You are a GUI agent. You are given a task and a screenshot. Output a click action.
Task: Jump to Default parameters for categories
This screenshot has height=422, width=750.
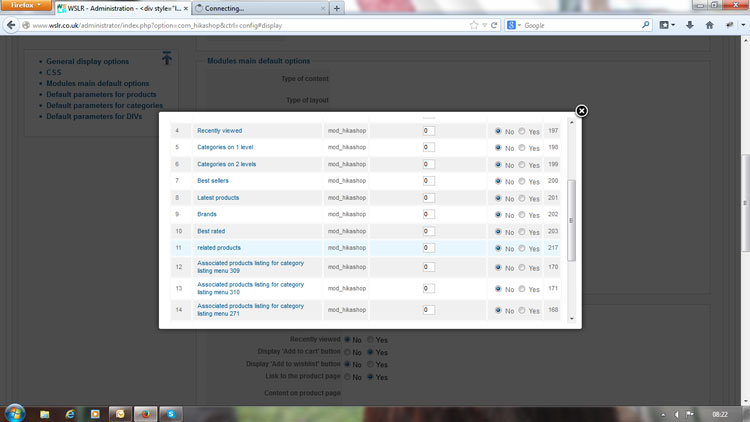pyautogui.click(x=105, y=105)
